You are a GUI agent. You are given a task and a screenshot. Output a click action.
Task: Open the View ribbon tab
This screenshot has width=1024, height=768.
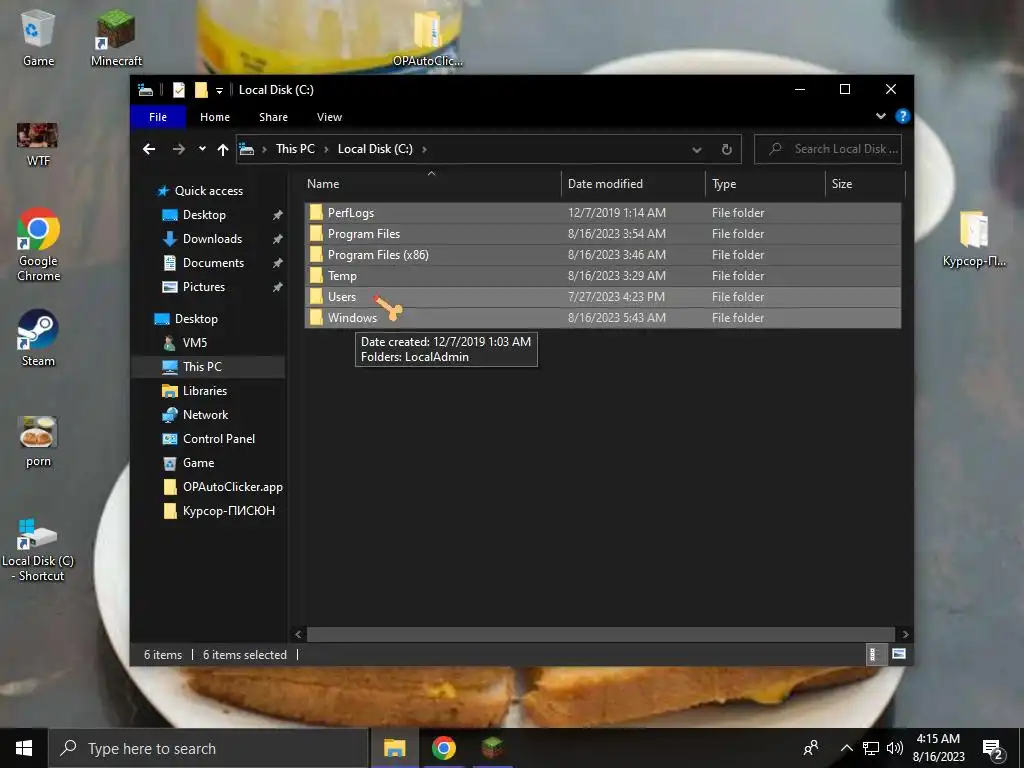pos(329,117)
